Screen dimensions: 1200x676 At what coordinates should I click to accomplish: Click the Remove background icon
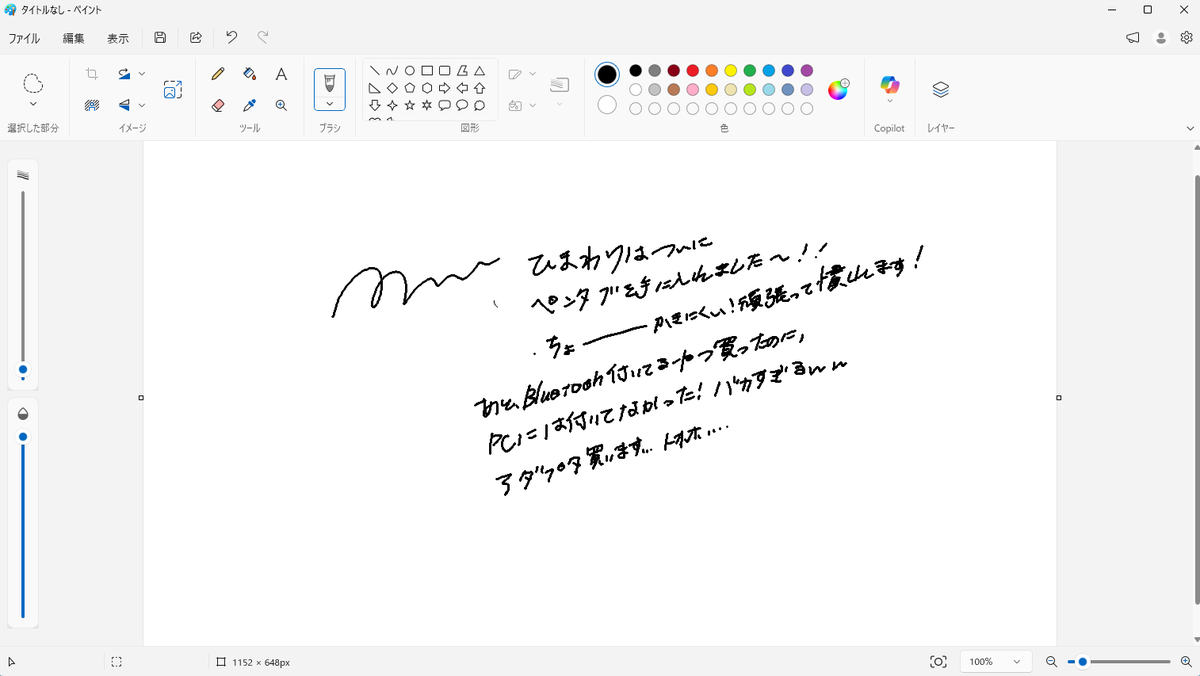coord(92,104)
